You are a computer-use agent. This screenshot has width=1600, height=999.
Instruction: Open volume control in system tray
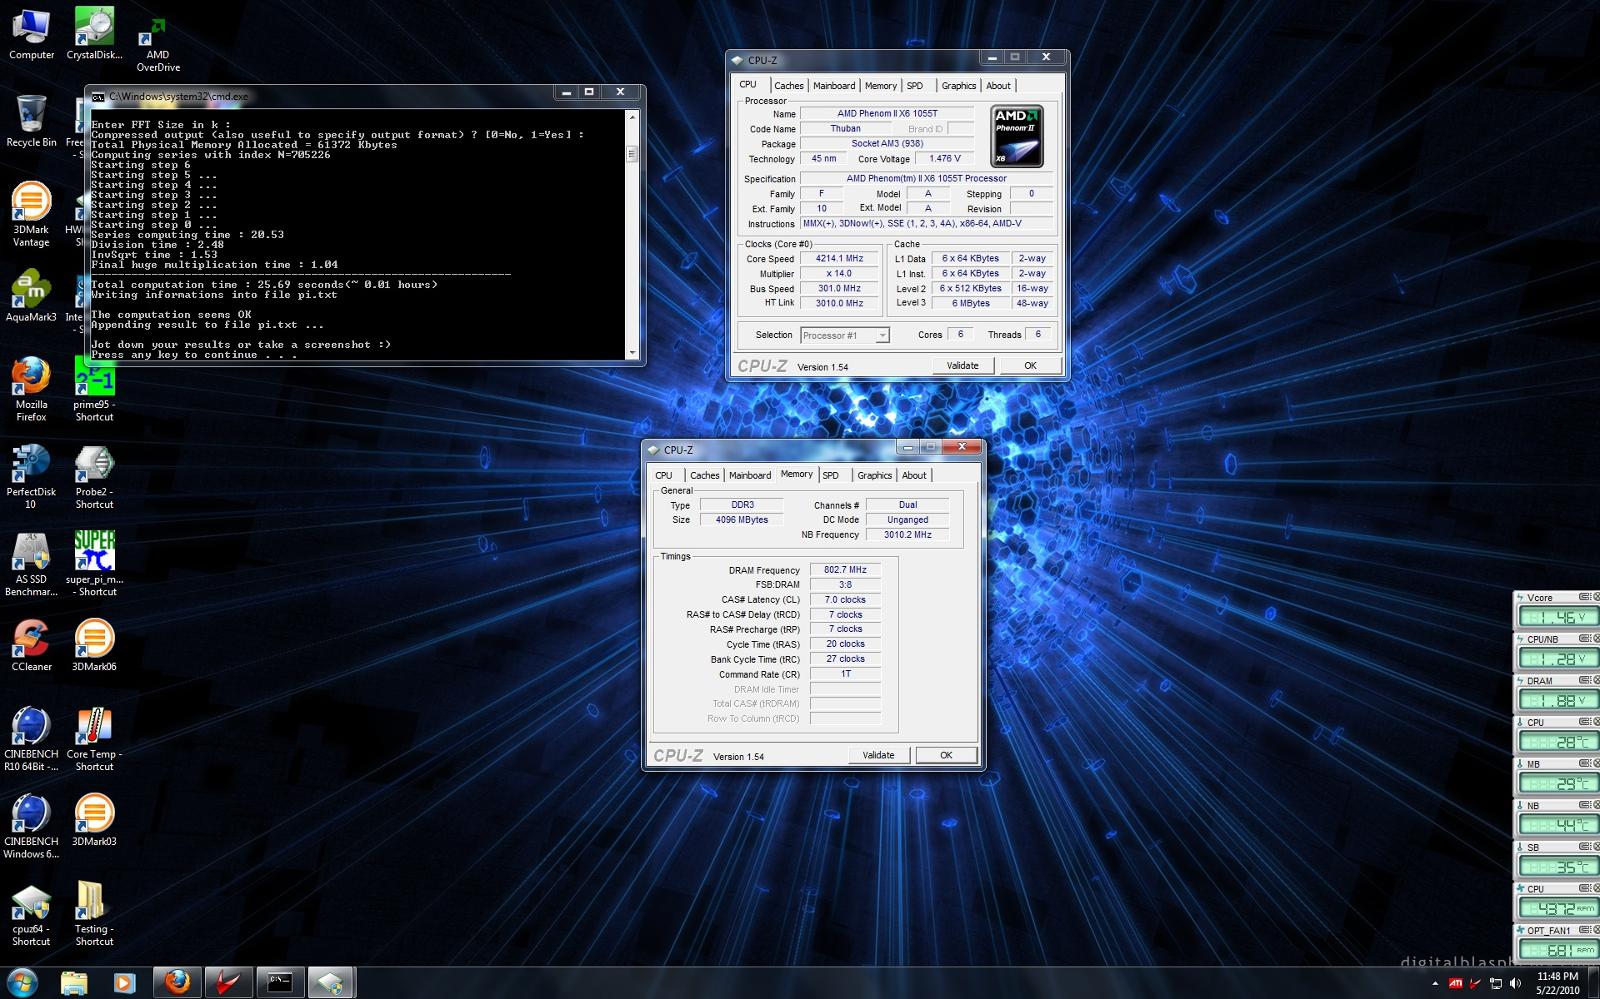[1516, 983]
